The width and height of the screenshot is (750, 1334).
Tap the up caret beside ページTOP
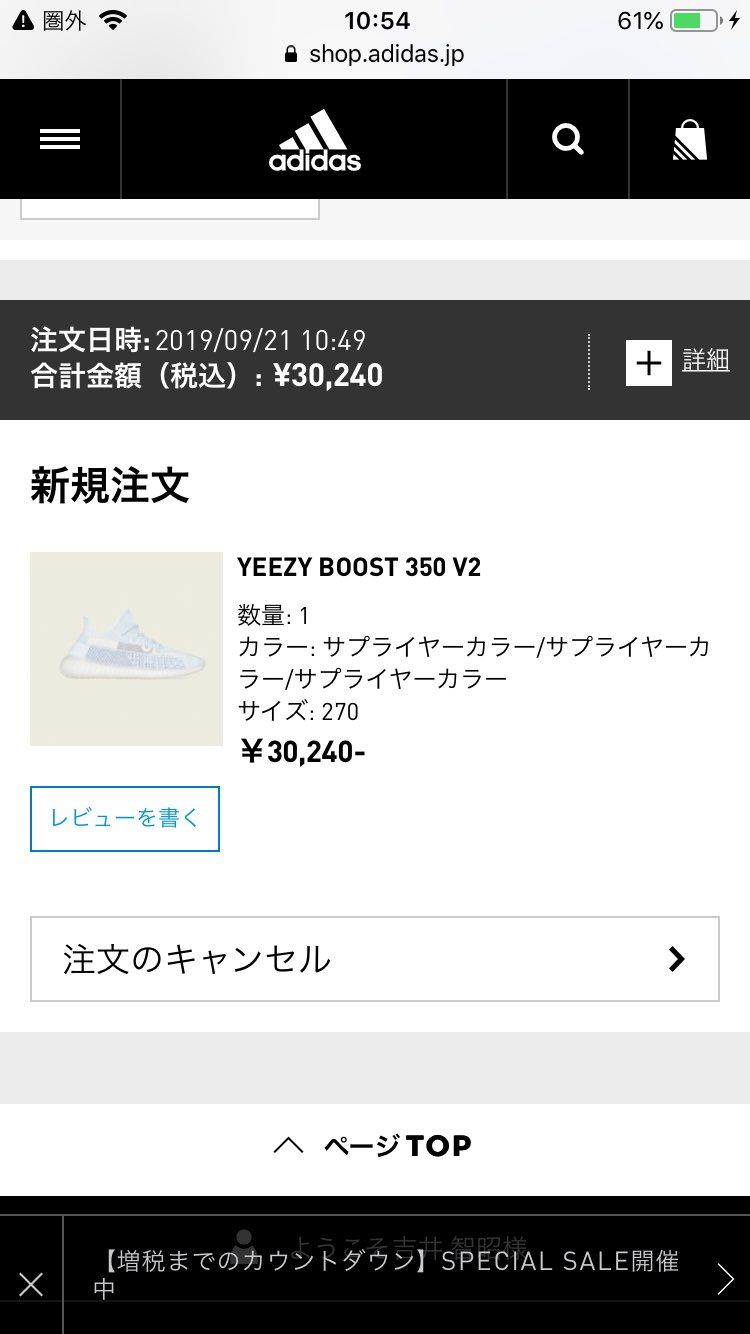pos(288,1146)
